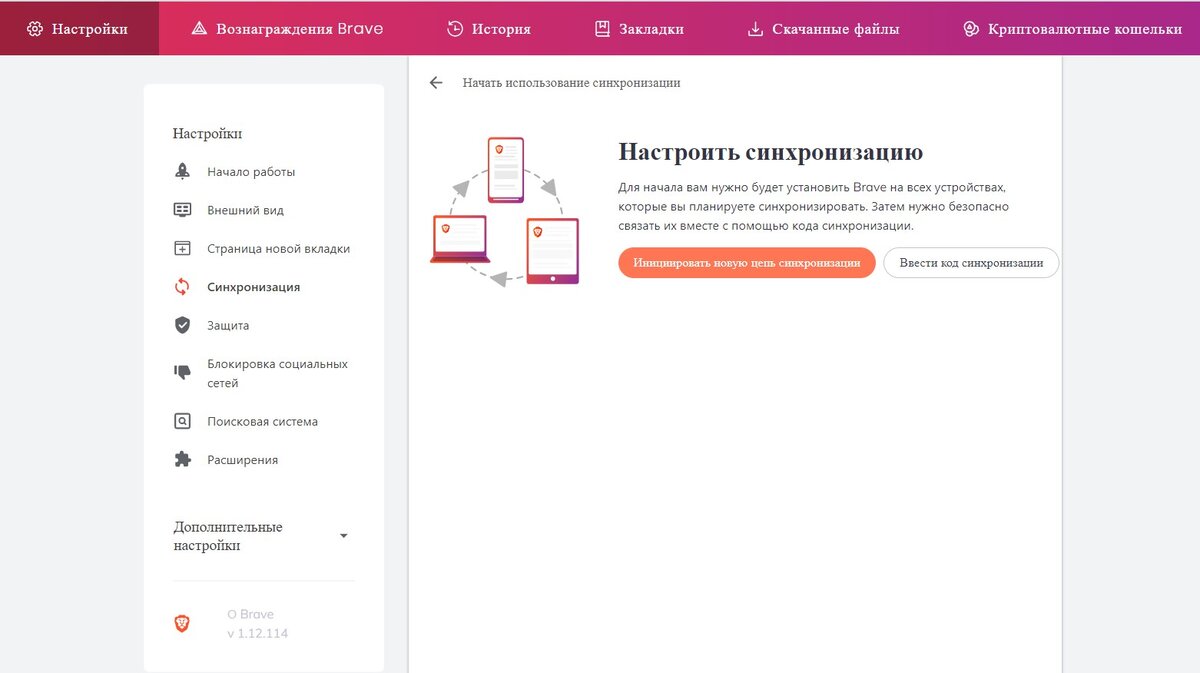
Task: Switch to the Закладки tab
Action: (x=639, y=29)
